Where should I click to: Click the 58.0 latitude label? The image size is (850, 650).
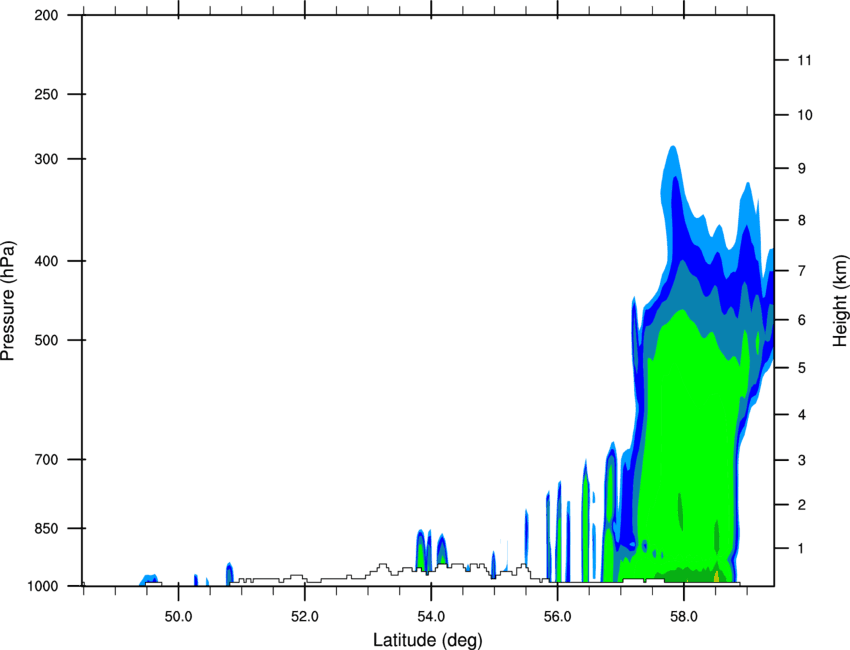684,617
